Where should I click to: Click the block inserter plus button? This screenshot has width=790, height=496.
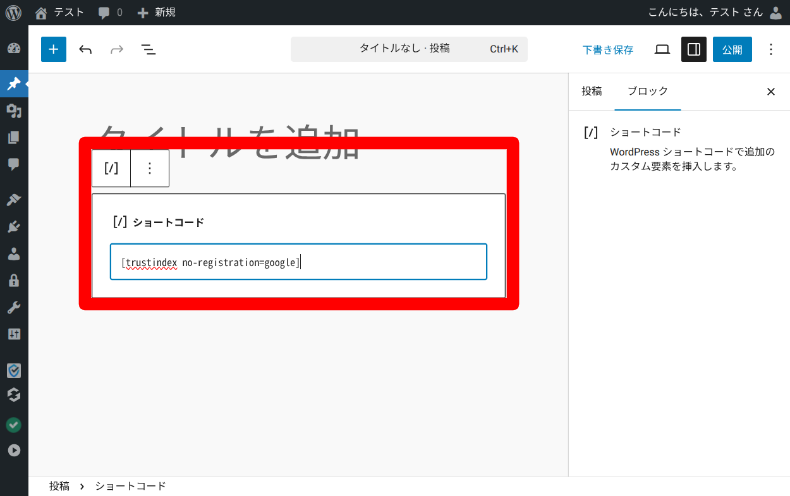click(x=53, y=49)
